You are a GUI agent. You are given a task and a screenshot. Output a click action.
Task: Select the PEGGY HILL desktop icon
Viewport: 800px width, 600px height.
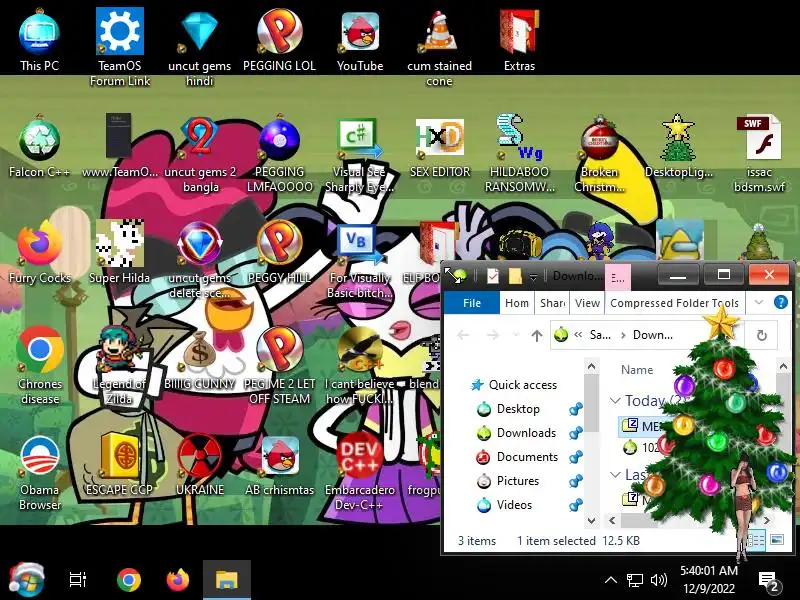click(280, 252)
